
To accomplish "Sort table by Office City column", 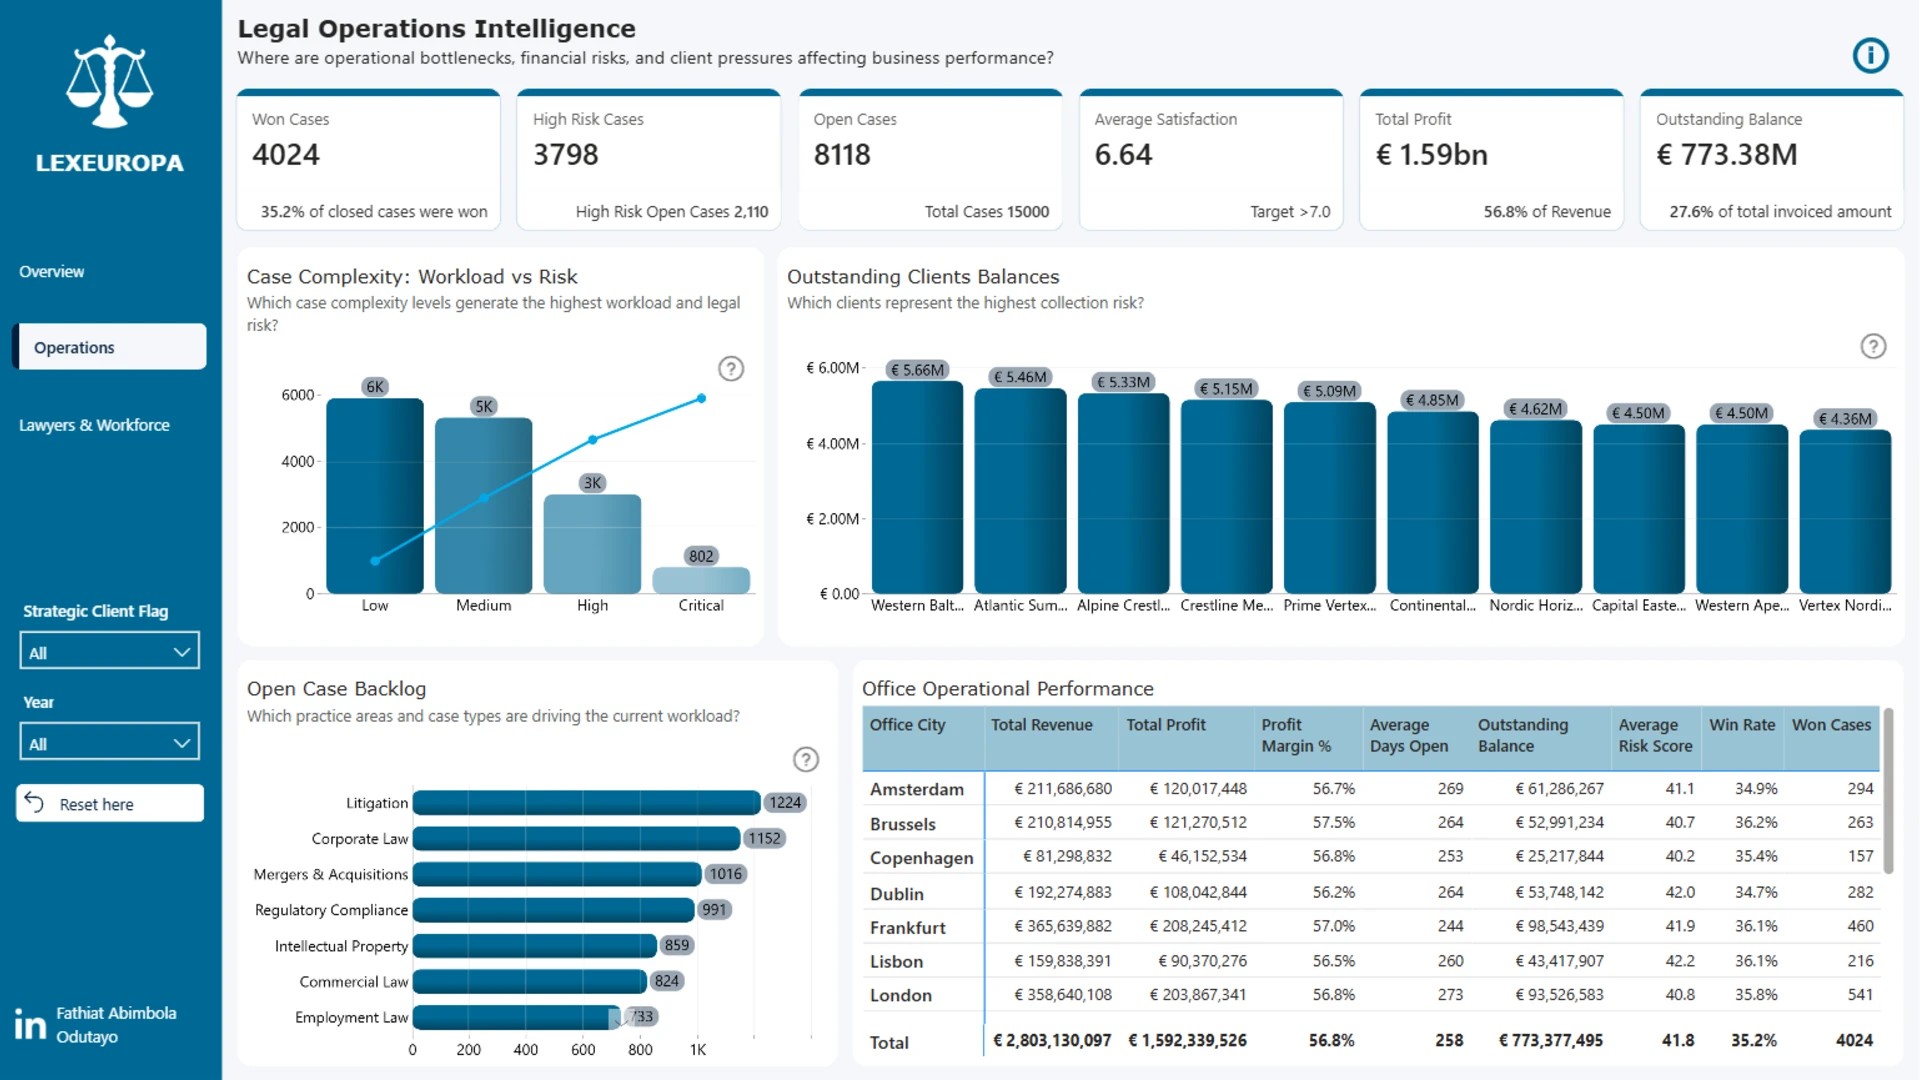I will 908,725.
